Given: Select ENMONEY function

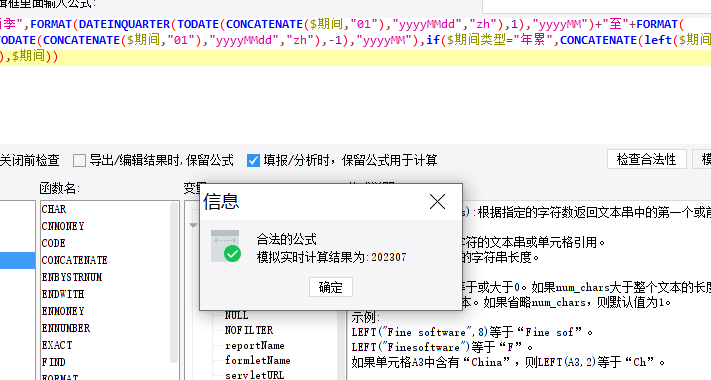Looking at the screenshot, I should coord(63,311).
